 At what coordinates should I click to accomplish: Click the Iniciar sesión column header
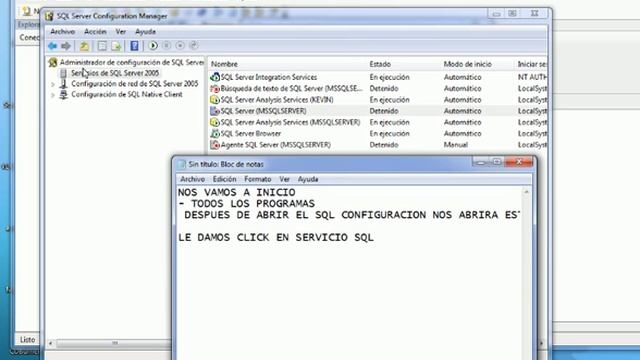[531, 64]
